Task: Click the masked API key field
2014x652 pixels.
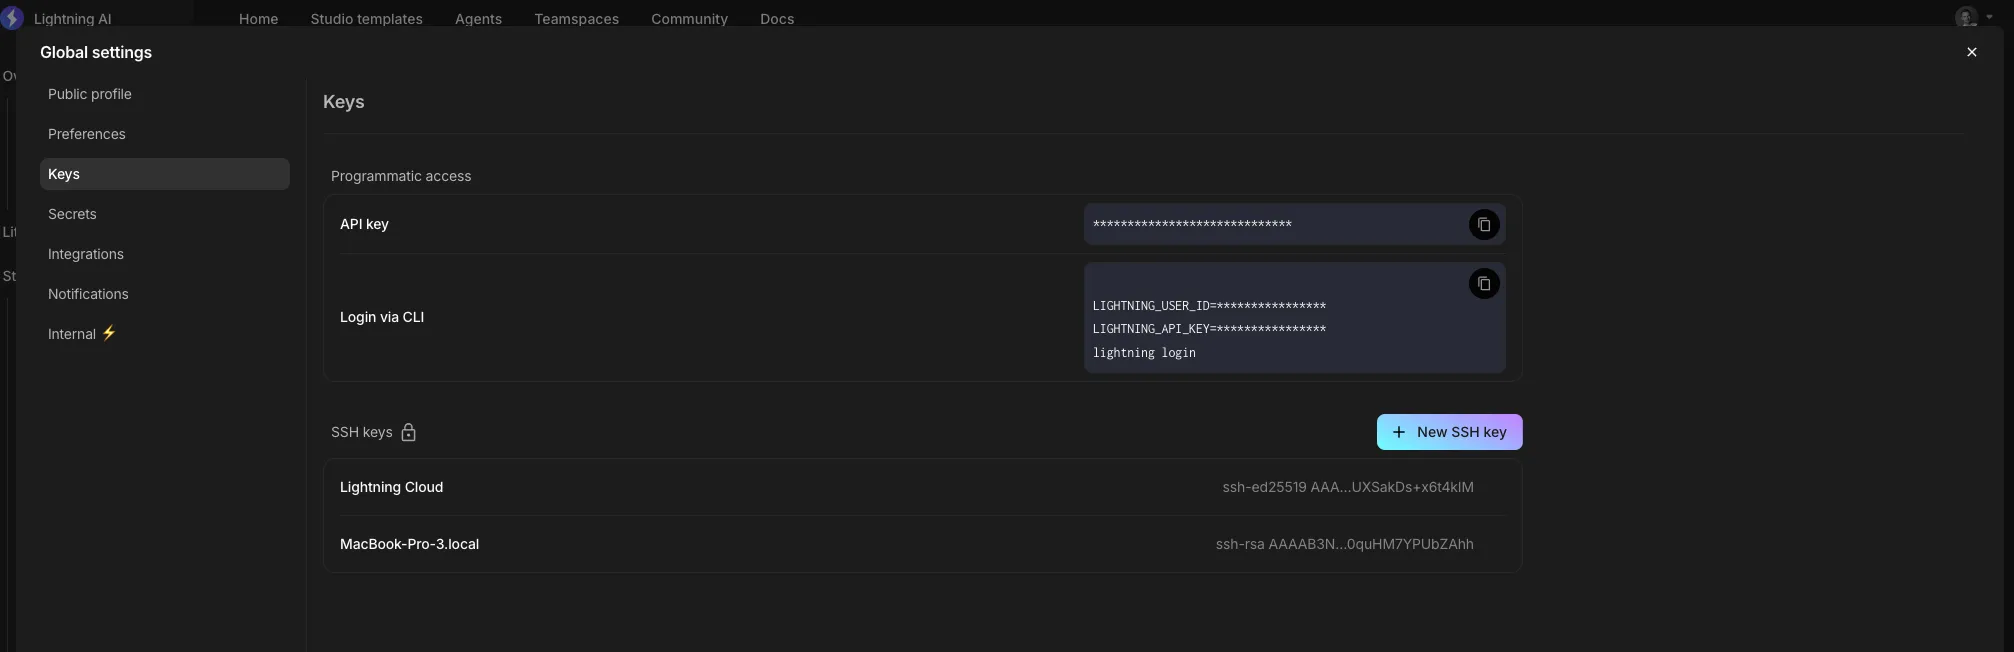Action: [x=1294, y=225]
